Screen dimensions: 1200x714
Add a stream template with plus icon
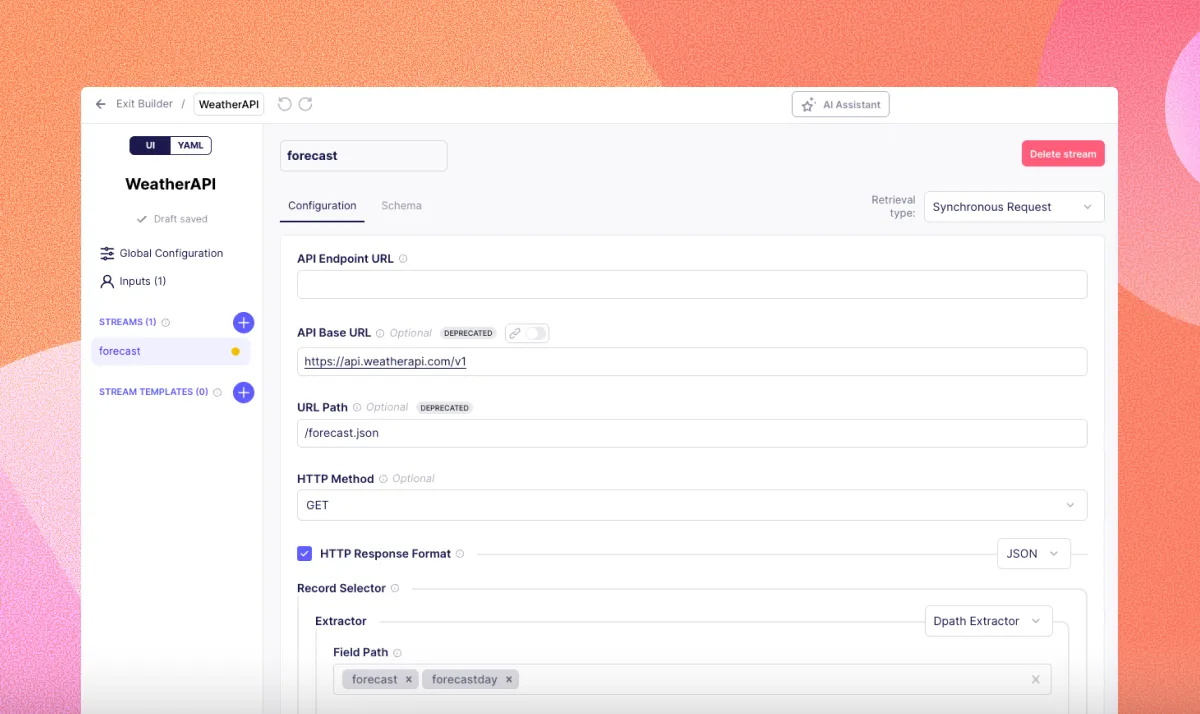coord(243,392)
